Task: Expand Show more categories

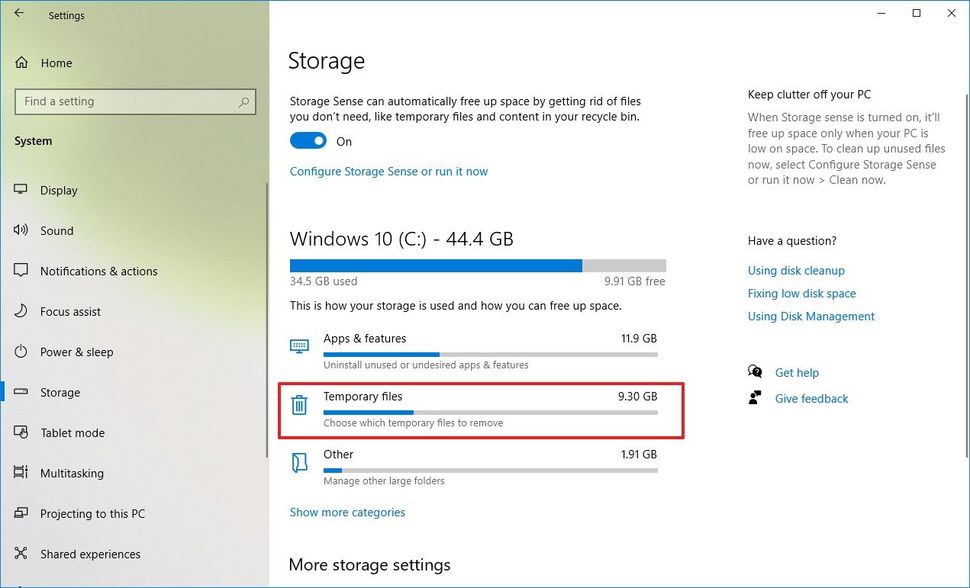Action: (x=347, y=512)
